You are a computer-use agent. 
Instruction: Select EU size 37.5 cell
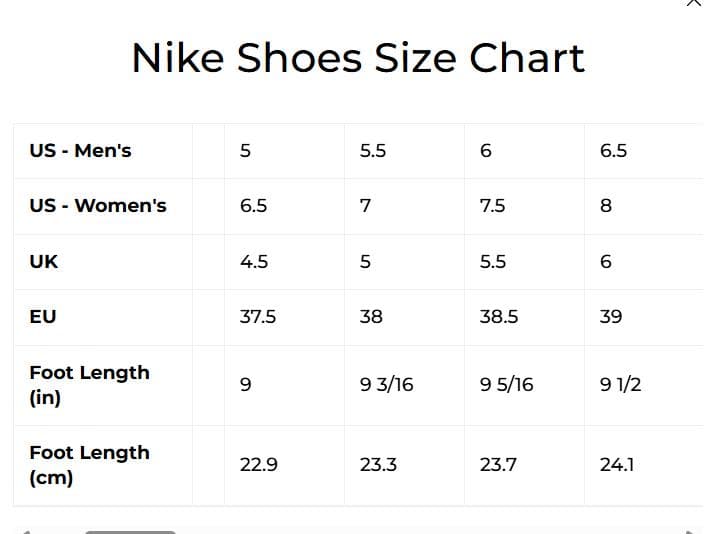click(x=258, y=317)
